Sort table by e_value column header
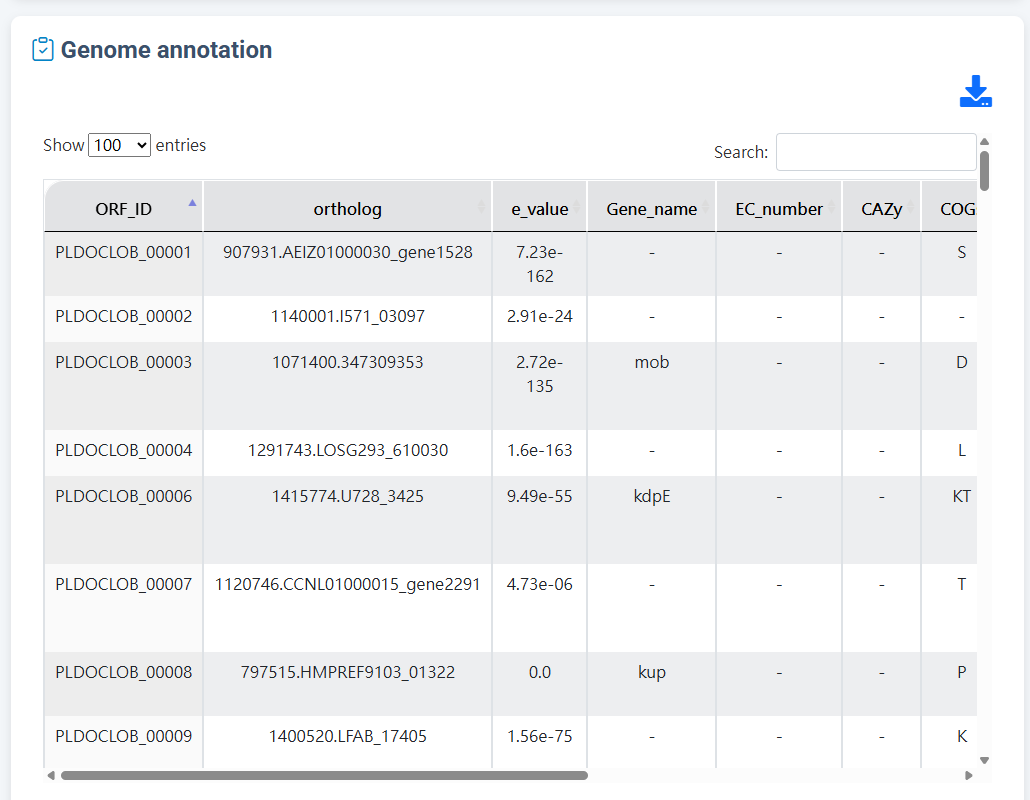 (539, 209)
